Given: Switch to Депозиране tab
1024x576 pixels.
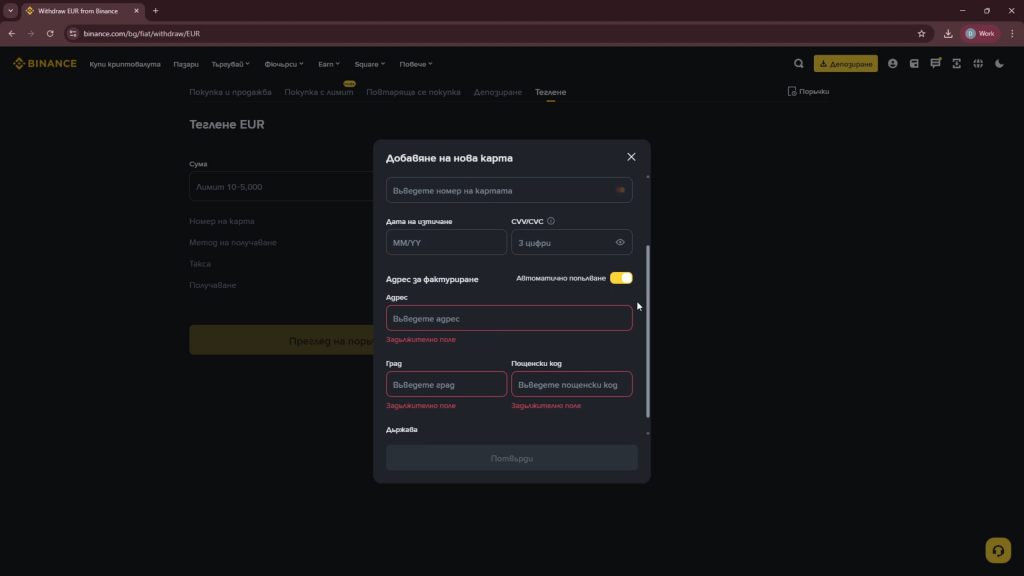Looking at the screenshot, I should [x=498, y=92].
